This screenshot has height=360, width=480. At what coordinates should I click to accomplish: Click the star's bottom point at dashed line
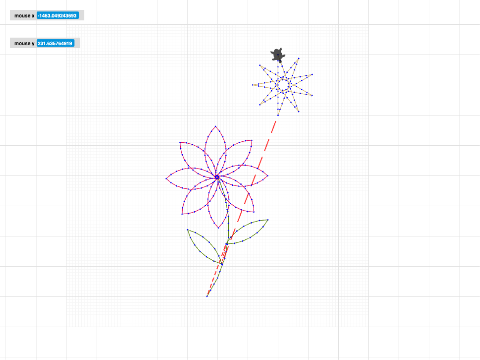[x=278, y=115]
